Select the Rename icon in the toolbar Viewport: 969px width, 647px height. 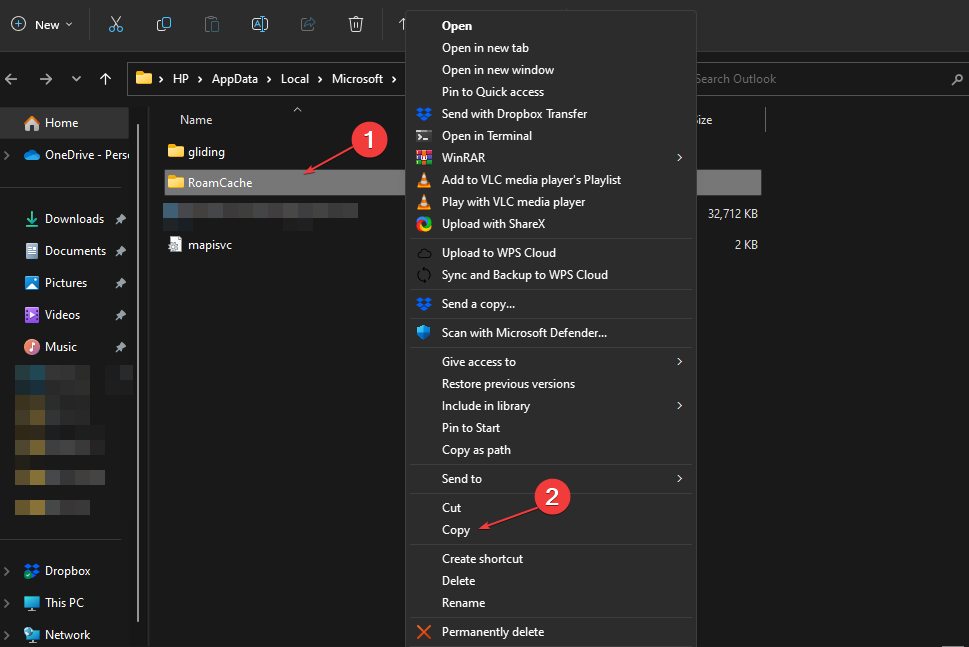pos(259,23)
